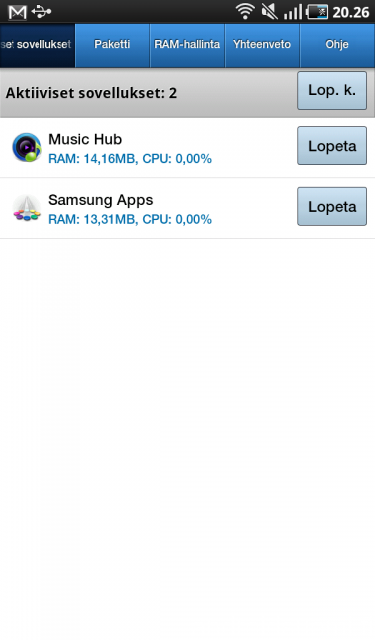The image size is (375, 640).
Task: Open the RAM-hallinta tab
Action: pos(187,45)
